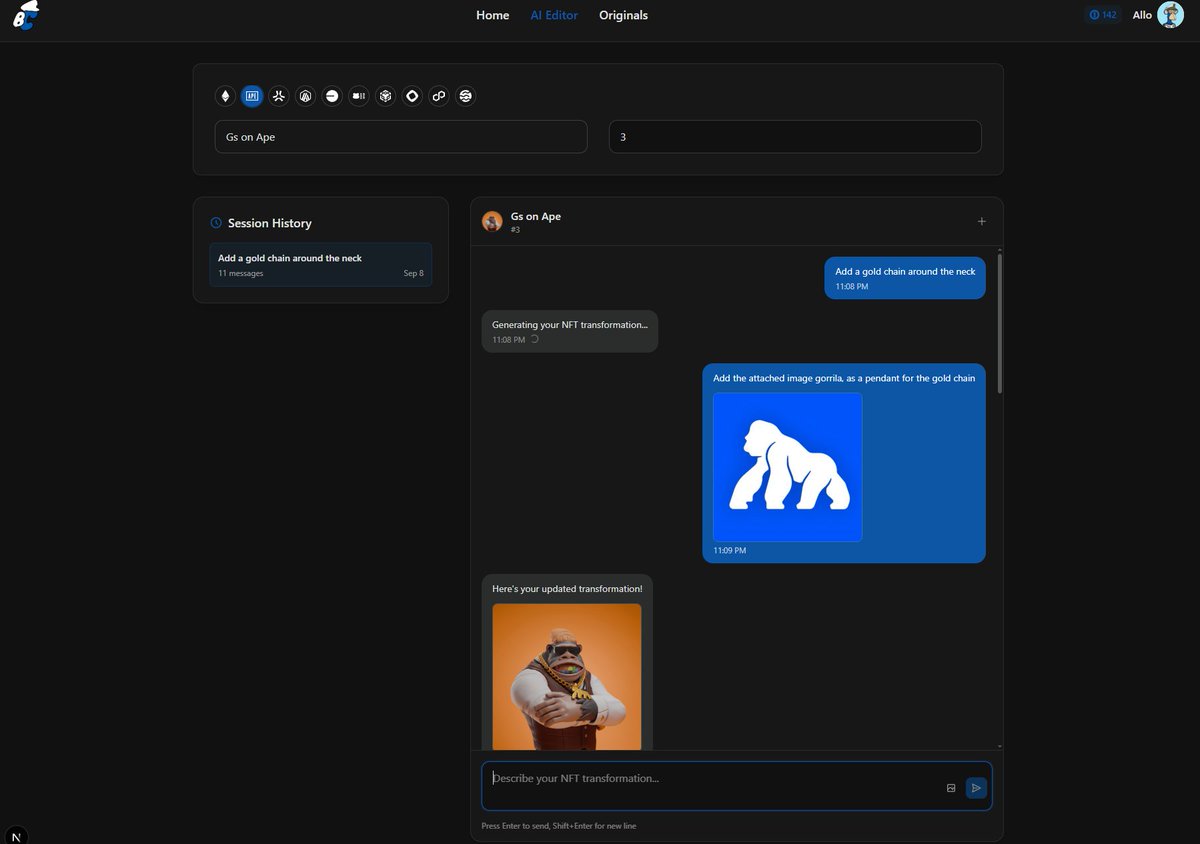Click the send message arrow button
Viewport: 1200px width, 844px height.
pyautogui.click(x=977, y=788)
